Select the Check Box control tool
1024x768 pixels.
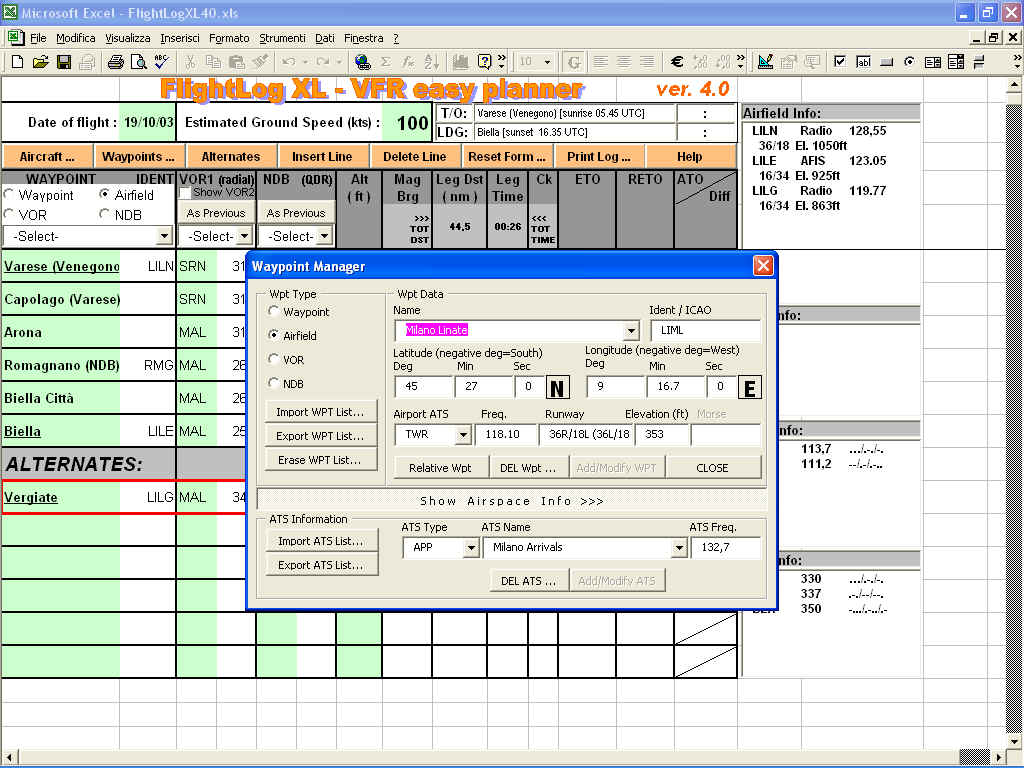(840, 62)
